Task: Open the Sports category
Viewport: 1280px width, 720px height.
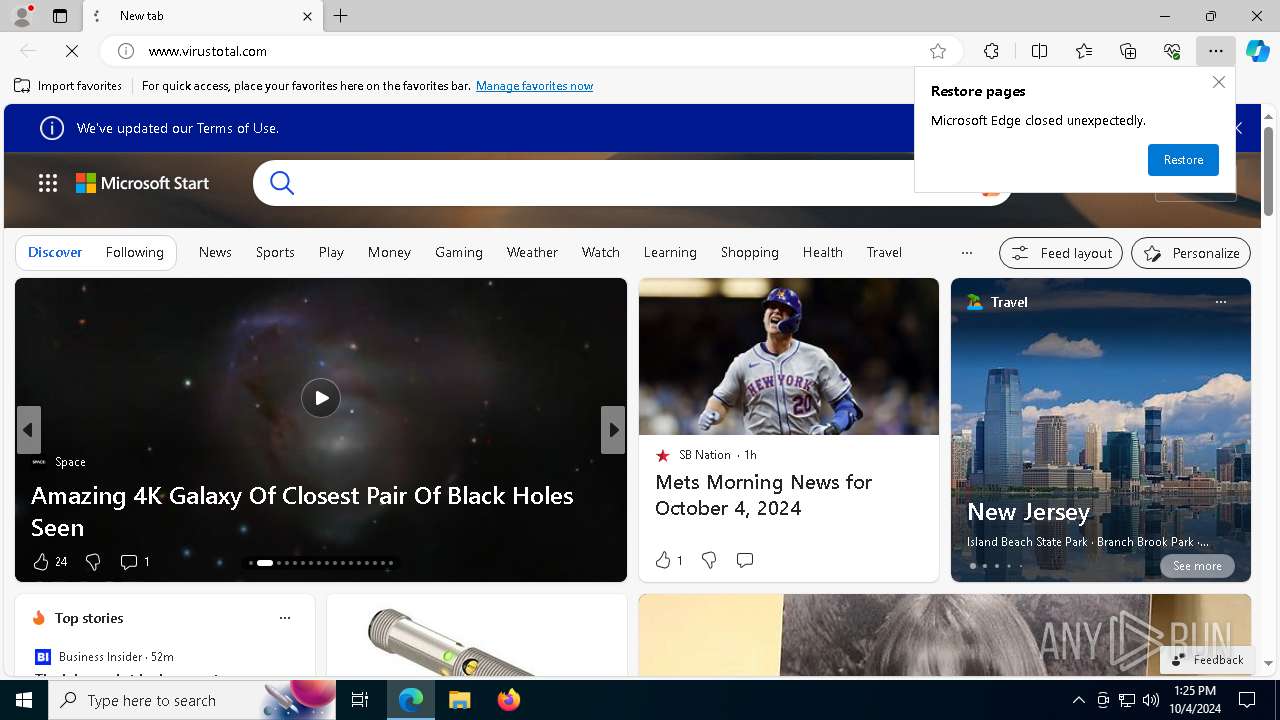Action: (275, 252)
